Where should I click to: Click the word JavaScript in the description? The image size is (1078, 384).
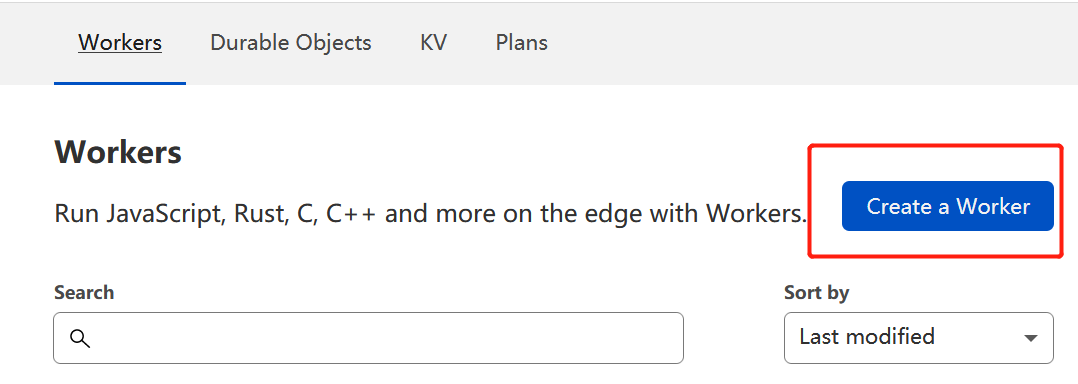point(164,214)
